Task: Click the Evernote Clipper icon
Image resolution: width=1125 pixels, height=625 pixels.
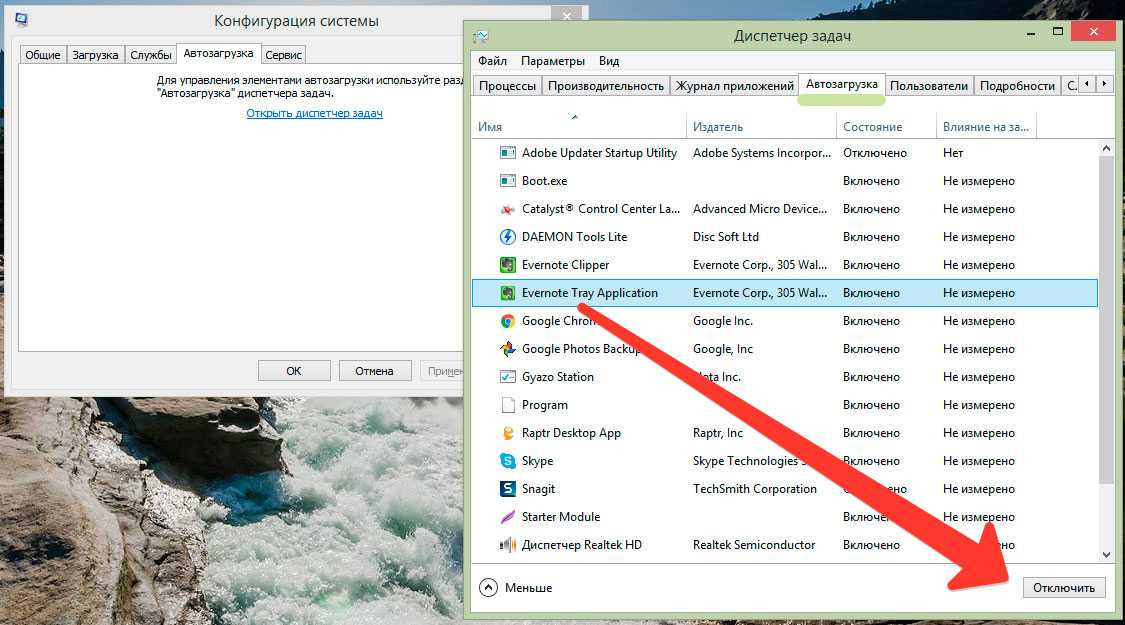Action: 507,265
